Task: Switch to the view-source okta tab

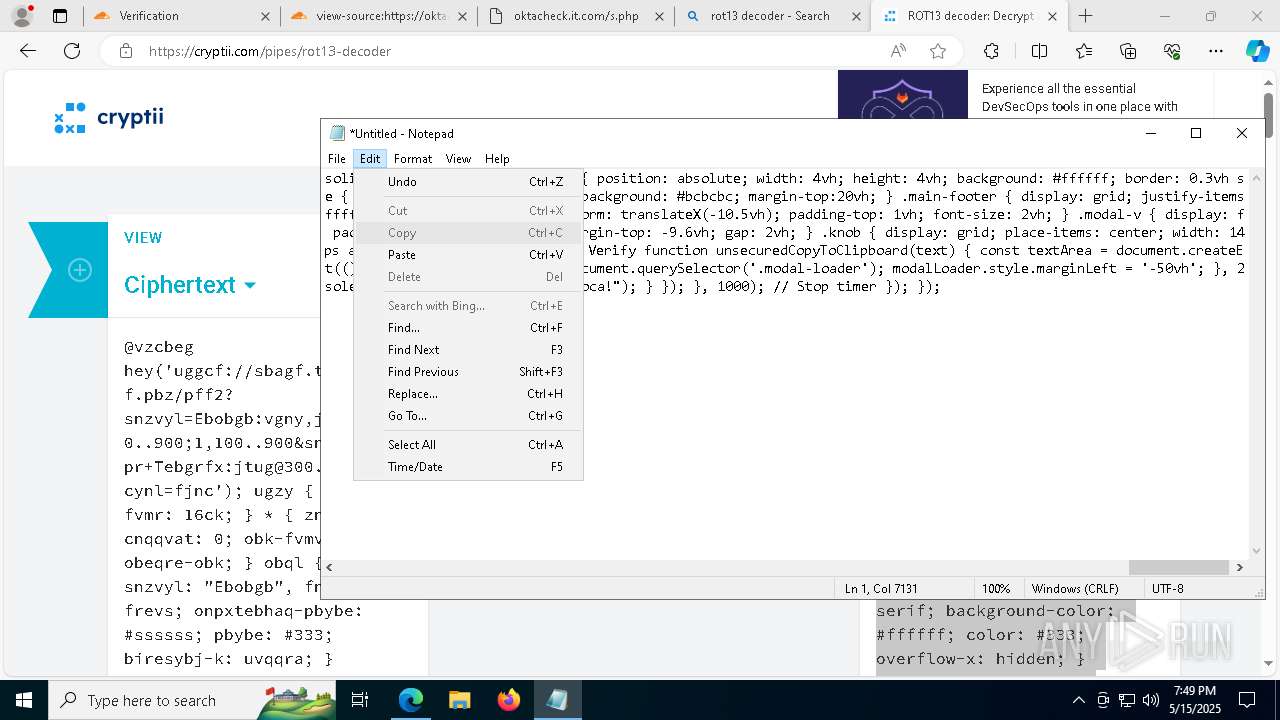Action: [381, 16]
